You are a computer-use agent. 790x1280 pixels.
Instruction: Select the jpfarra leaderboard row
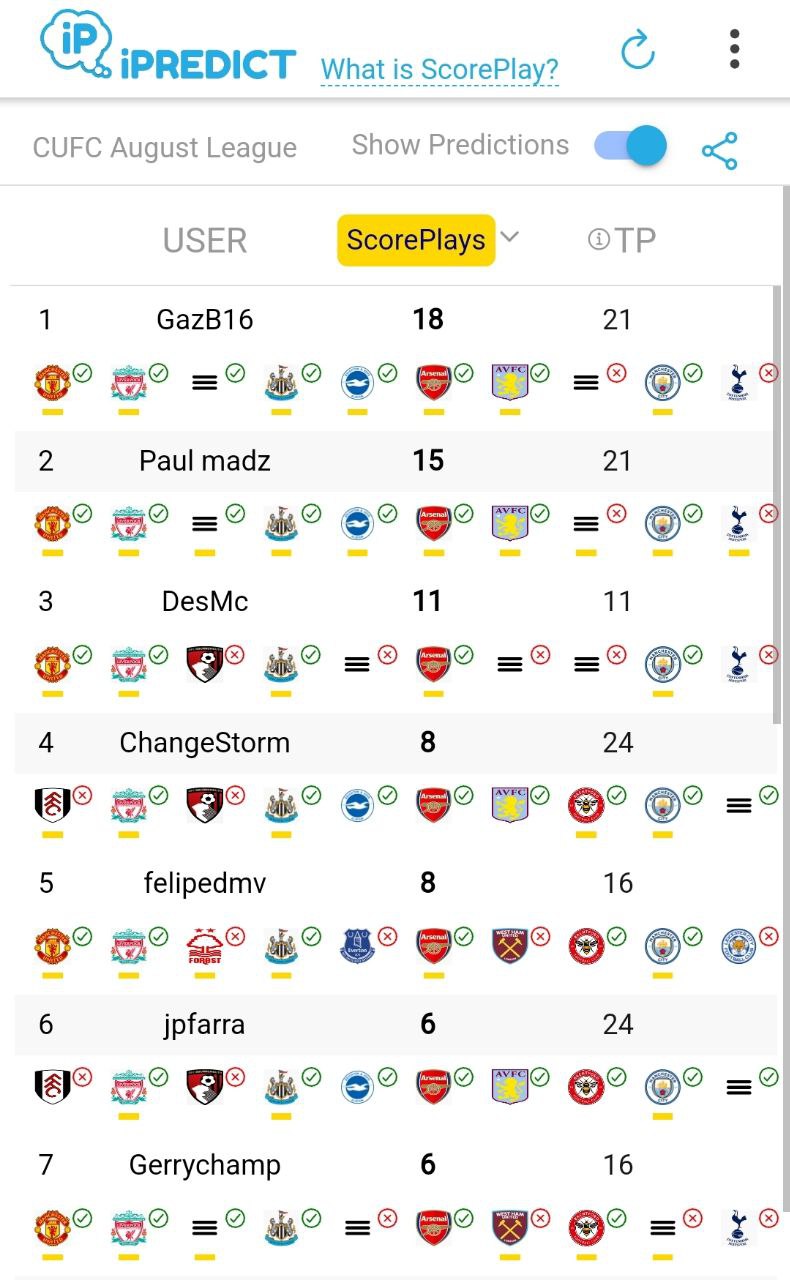click(205, 1024)
